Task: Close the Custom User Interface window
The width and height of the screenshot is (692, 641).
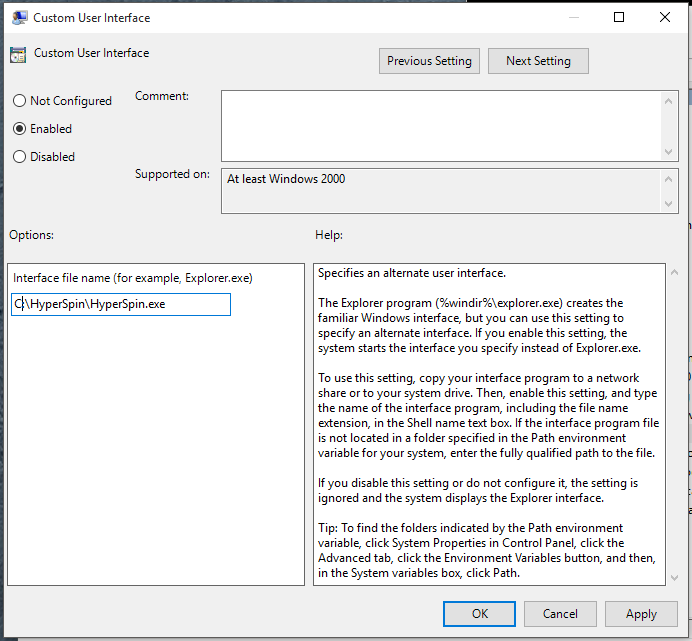Action: tap(665, 17)
